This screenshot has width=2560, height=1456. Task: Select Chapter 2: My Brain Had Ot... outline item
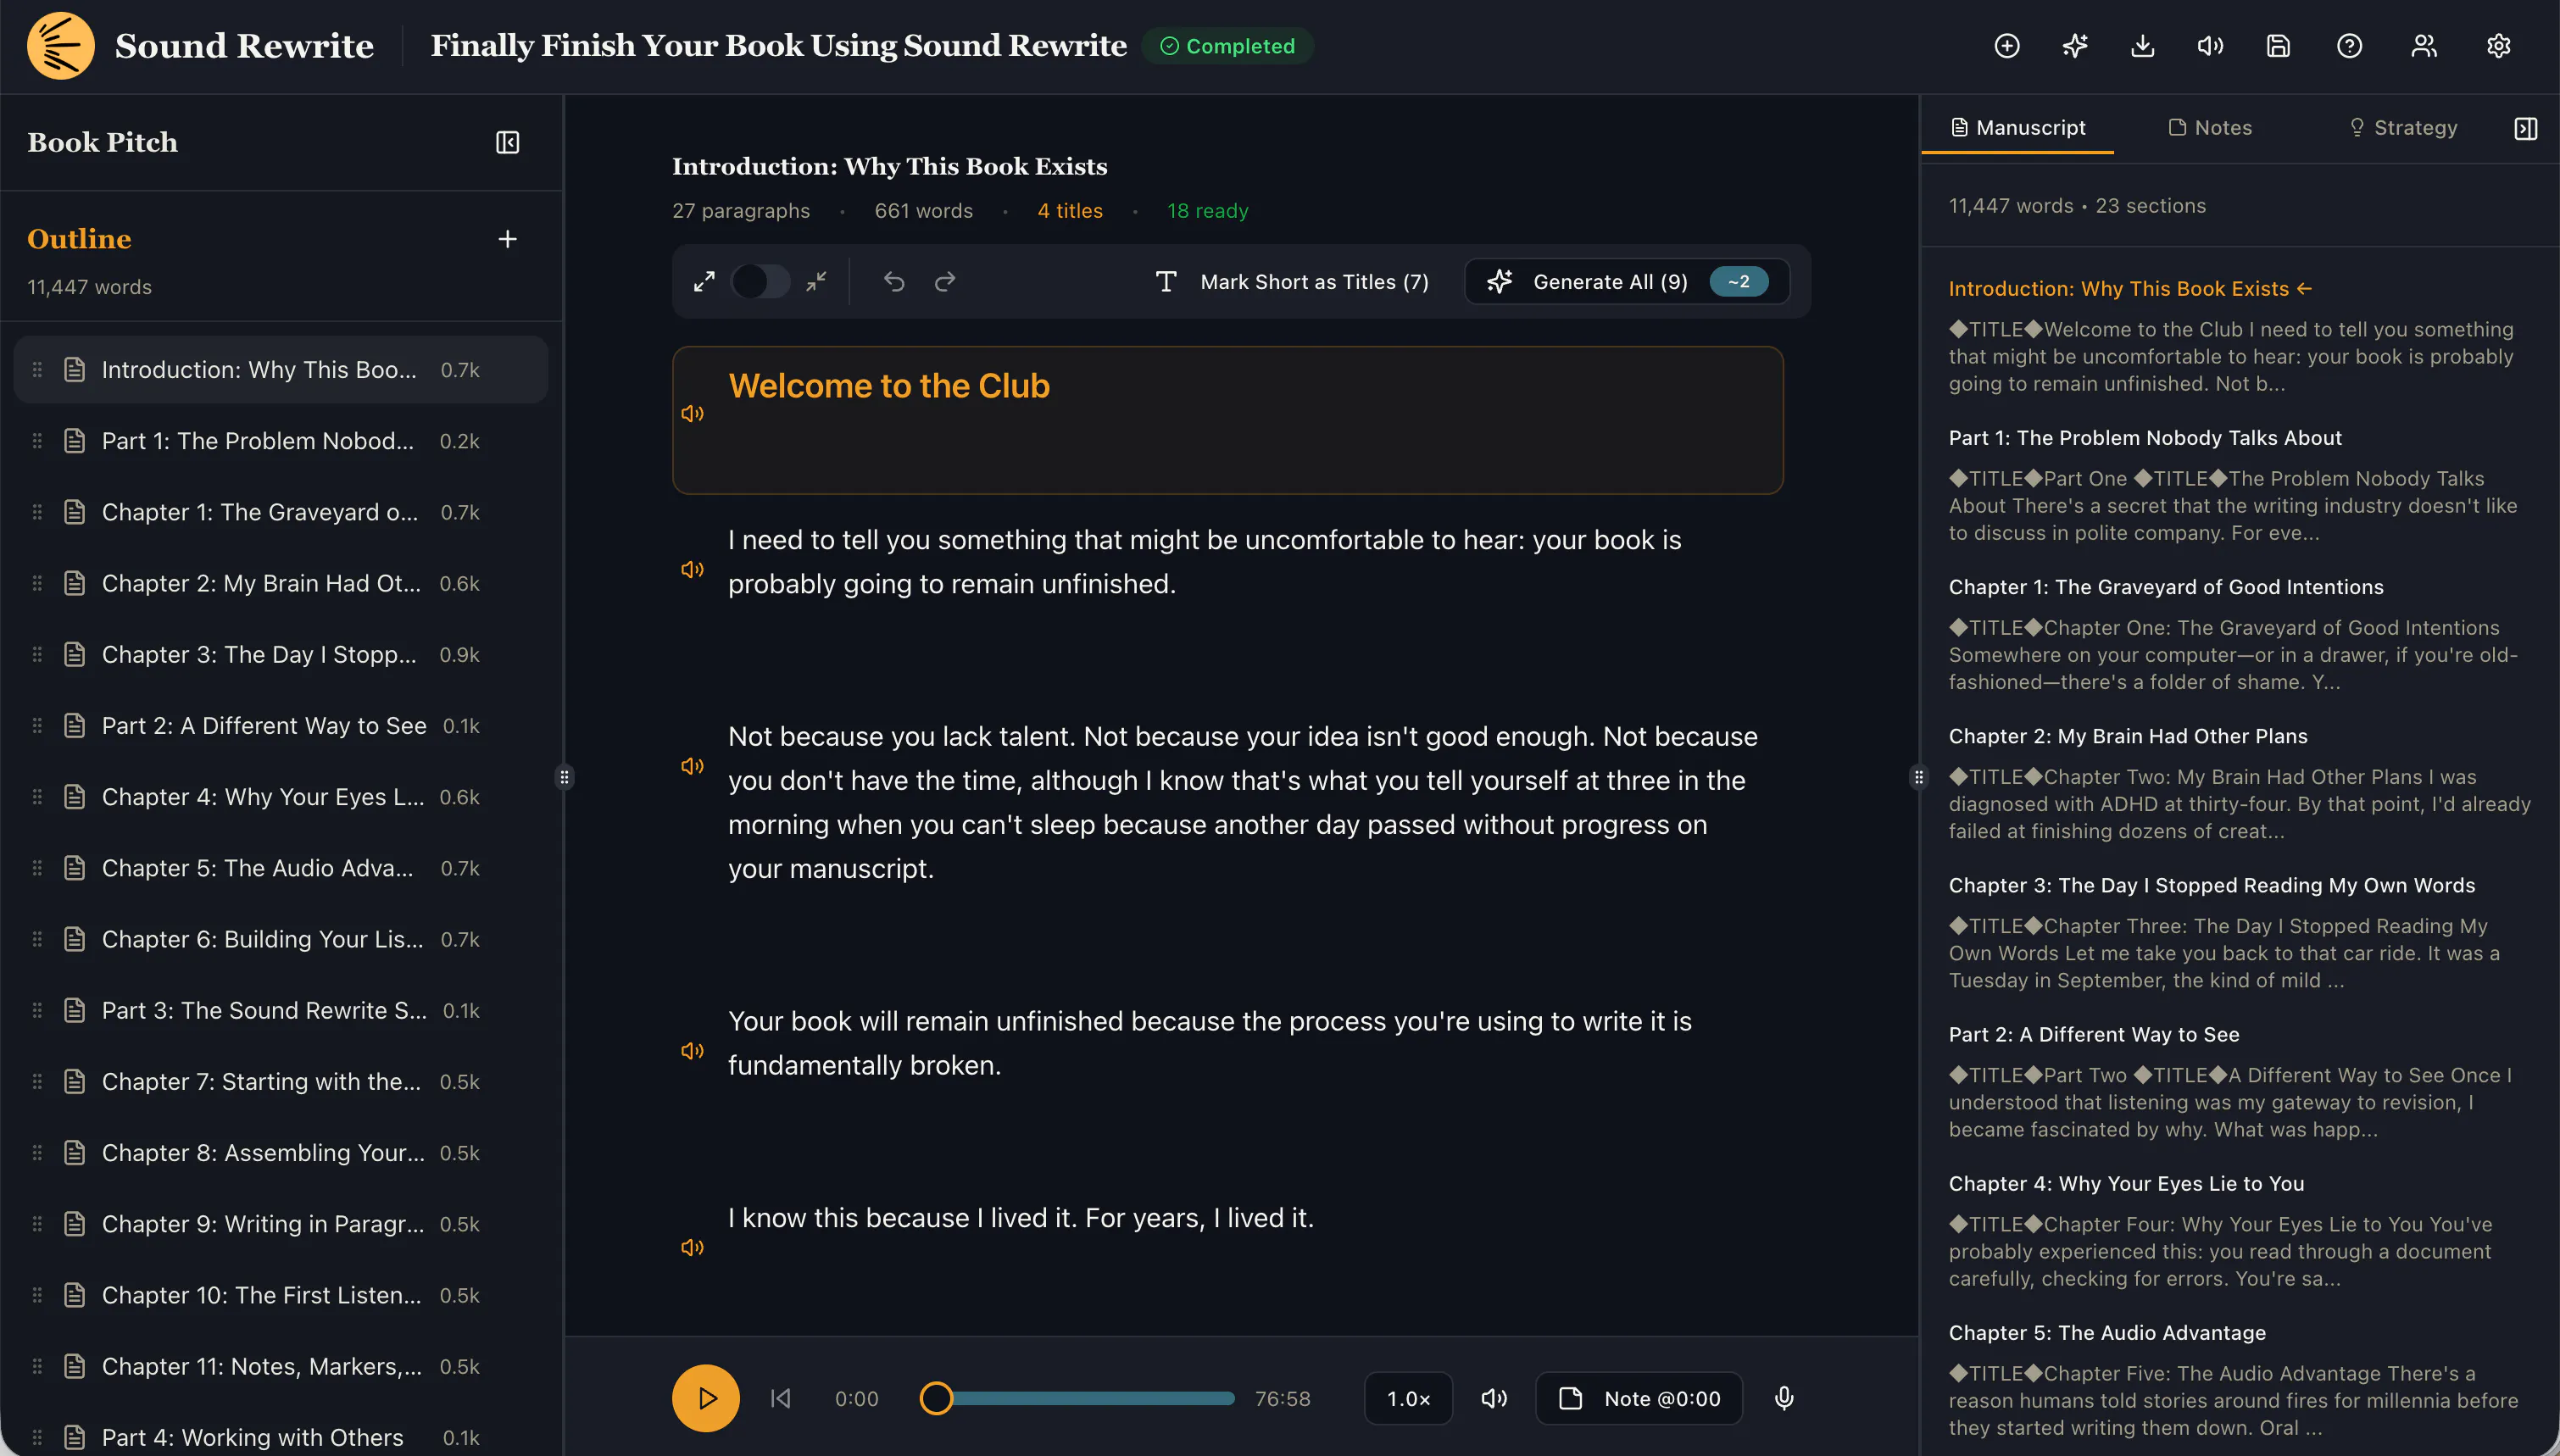tap(281, 583)
